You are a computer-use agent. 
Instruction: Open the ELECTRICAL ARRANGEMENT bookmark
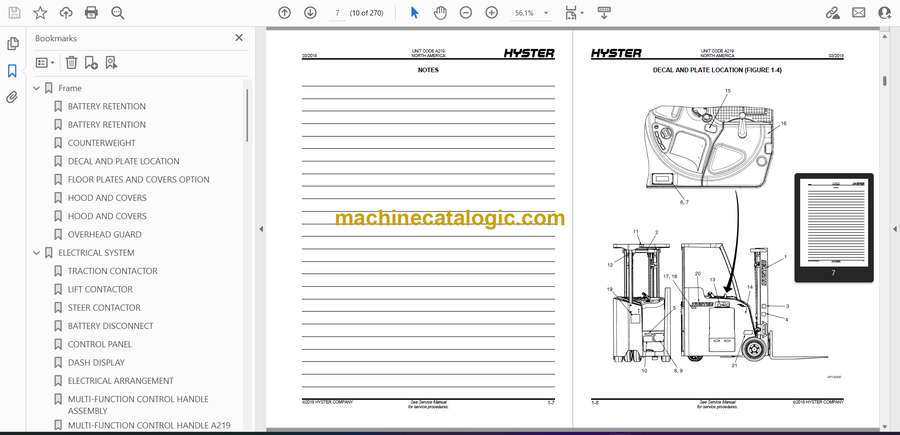[x=121, y=380]
